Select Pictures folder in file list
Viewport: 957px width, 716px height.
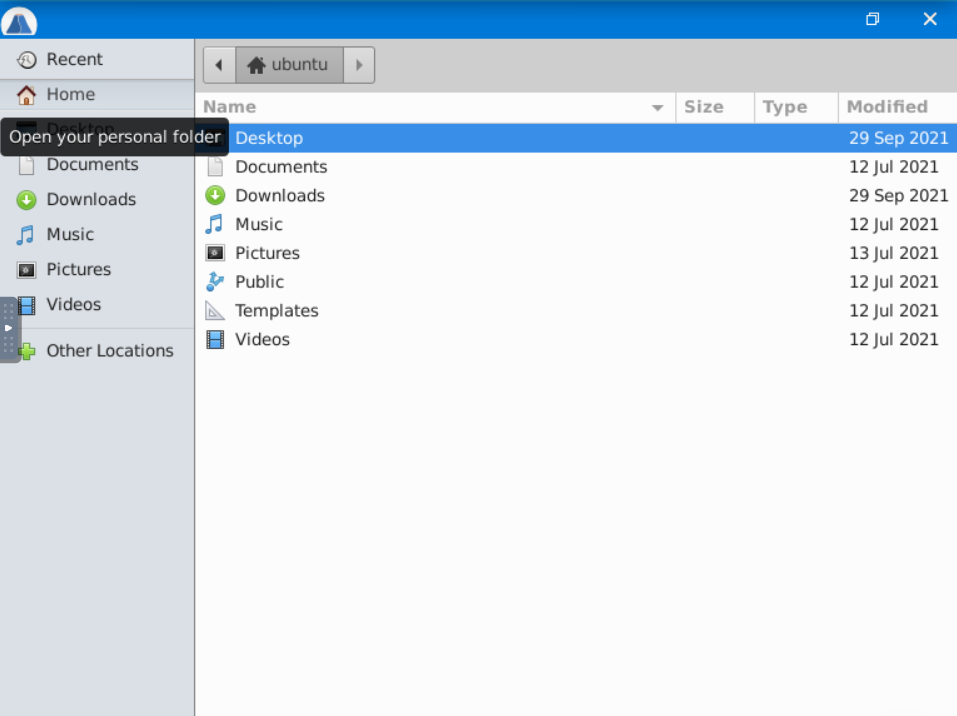576,253
